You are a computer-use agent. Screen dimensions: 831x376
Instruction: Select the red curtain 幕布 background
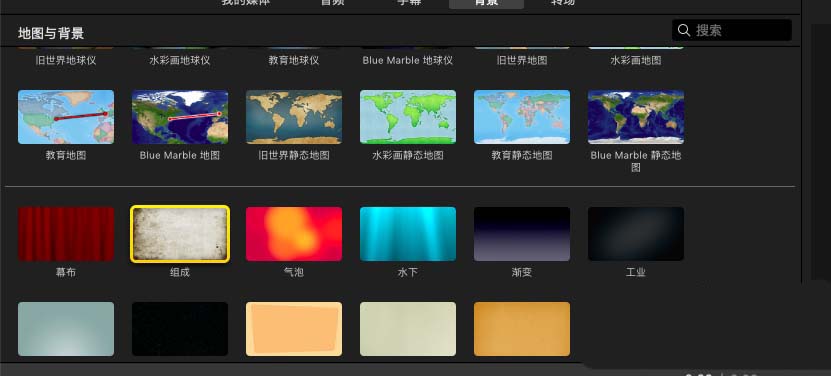tap(66, 234)
